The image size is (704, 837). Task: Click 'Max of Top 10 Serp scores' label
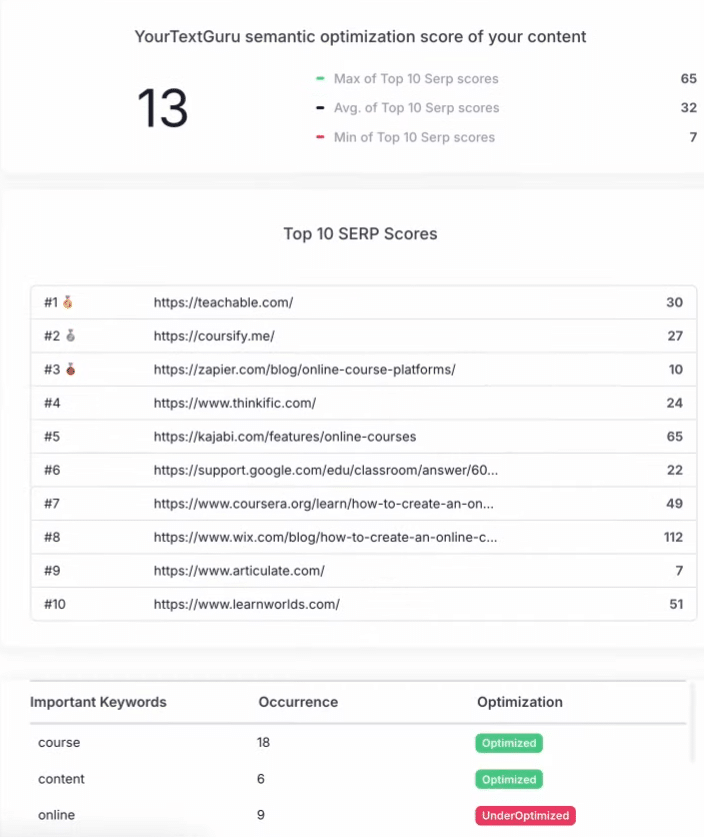point(416,78)
